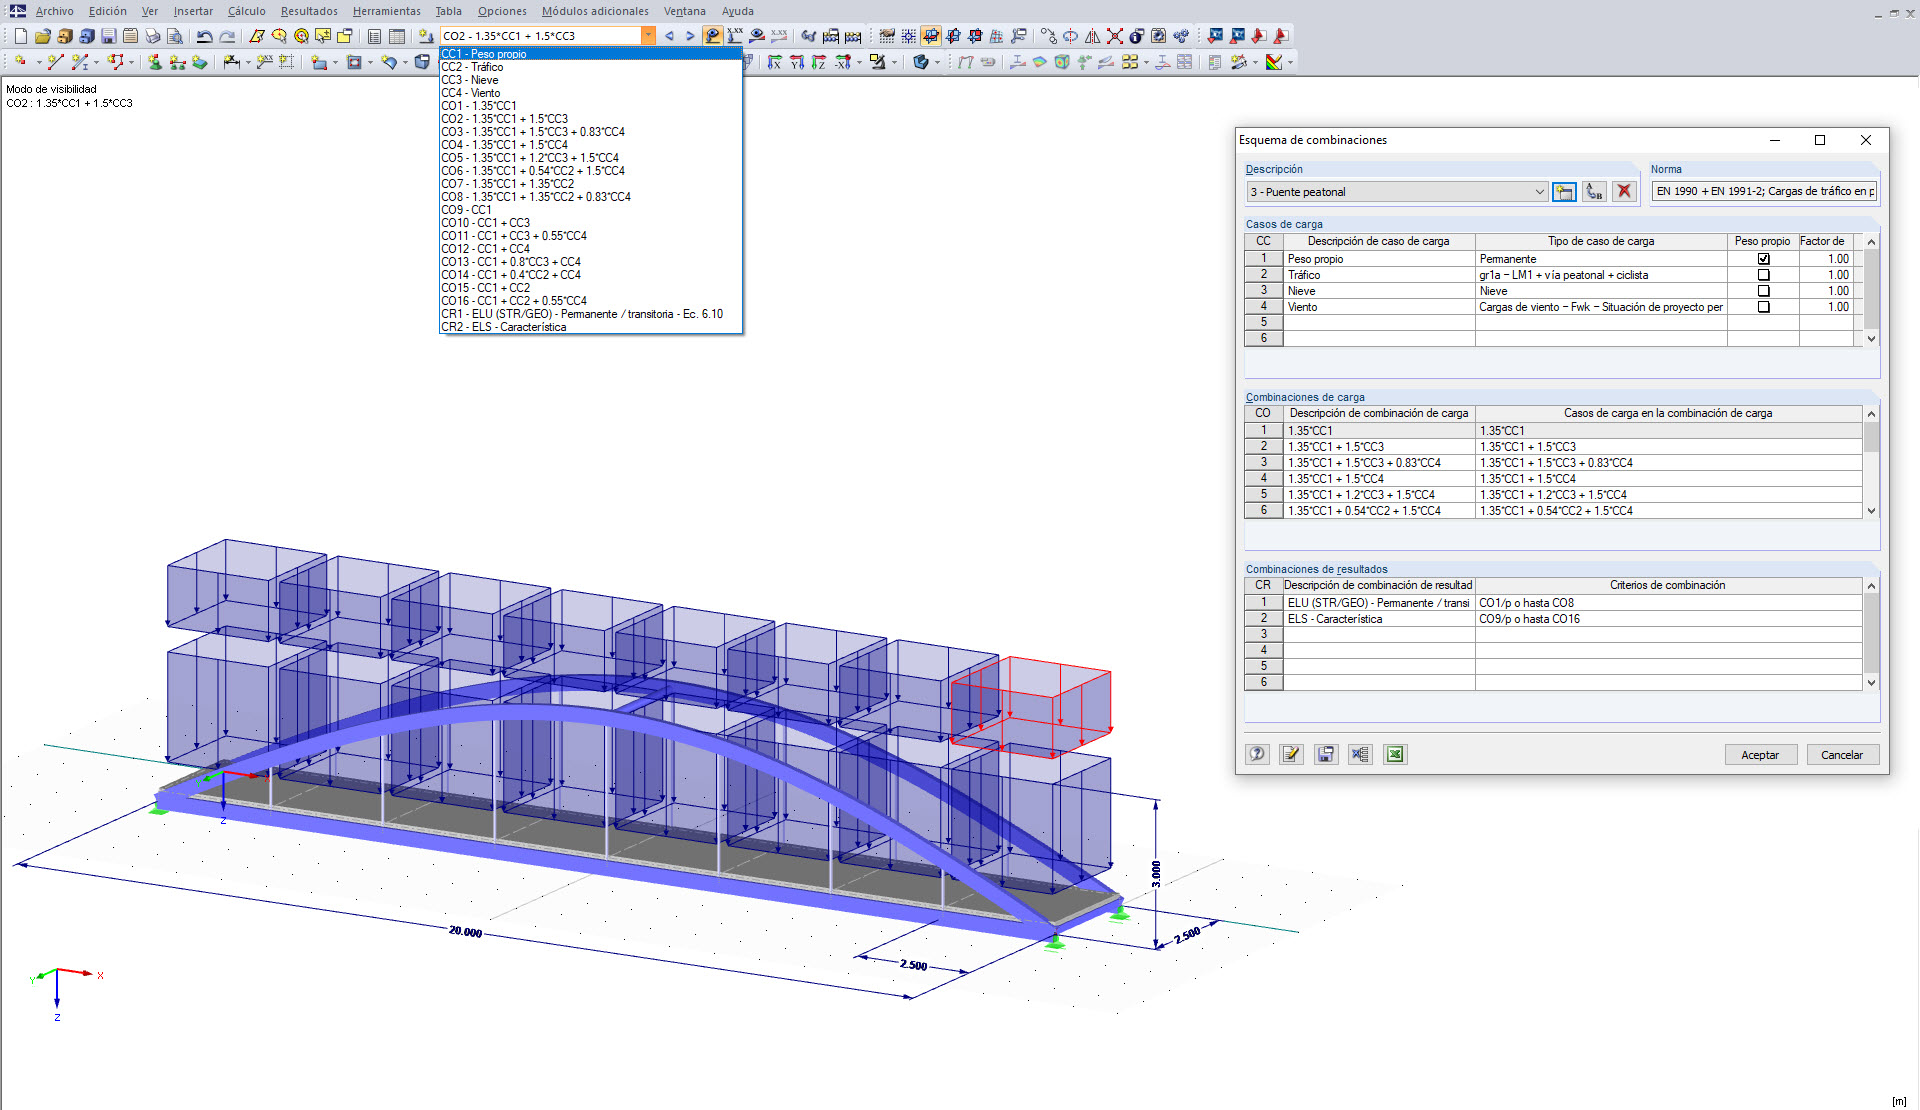
Task: Open file with the folder toolbar icon
Action: (42, 36)
